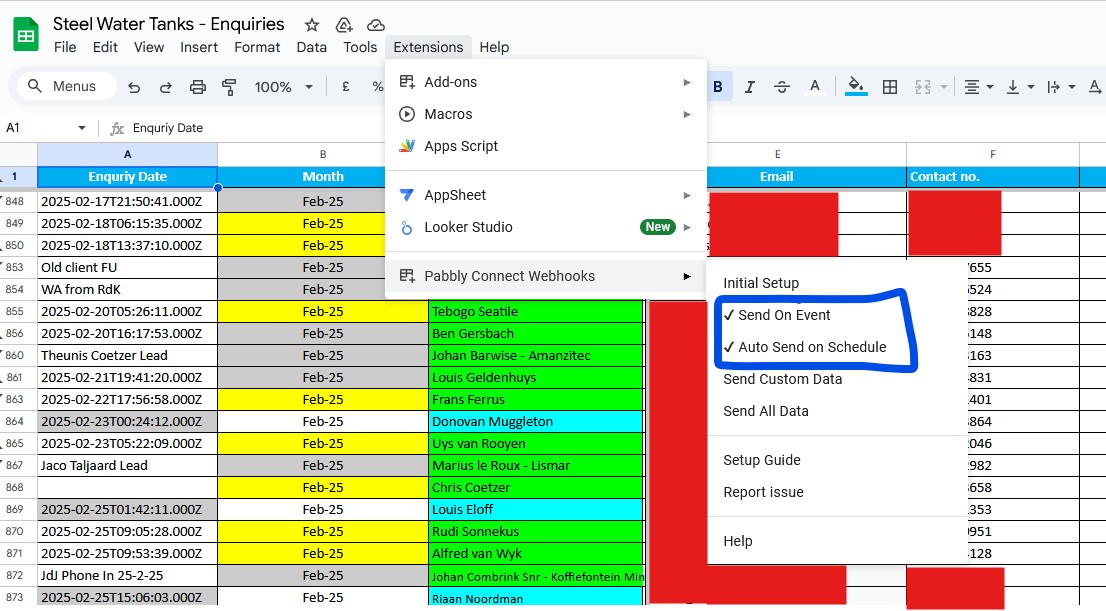
Task: Select column F header
Action: click(x=992, y=154)
